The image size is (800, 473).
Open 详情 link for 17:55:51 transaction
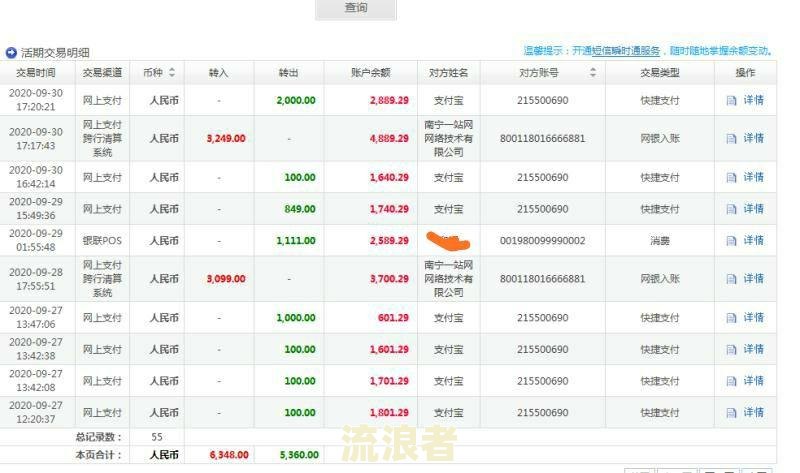click(x=754, y=279)
